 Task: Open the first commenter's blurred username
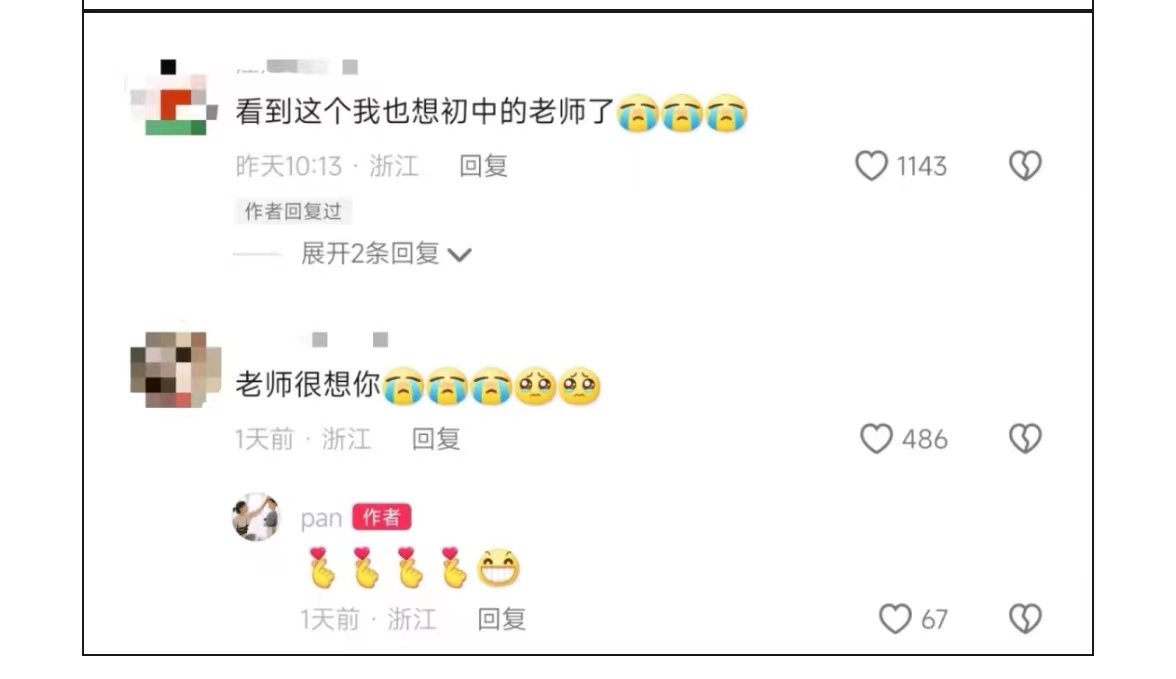click(297, 67)
